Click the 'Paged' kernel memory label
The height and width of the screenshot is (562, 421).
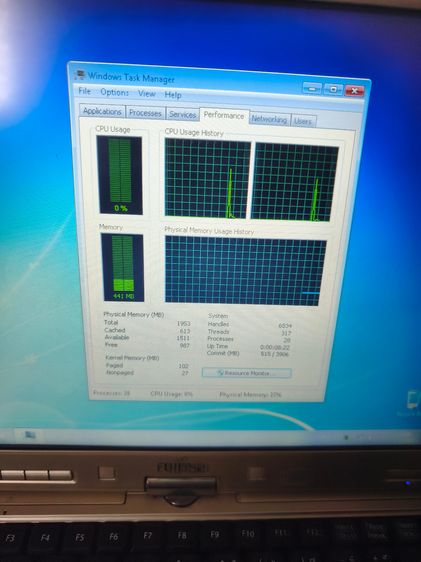click(114, 365)
